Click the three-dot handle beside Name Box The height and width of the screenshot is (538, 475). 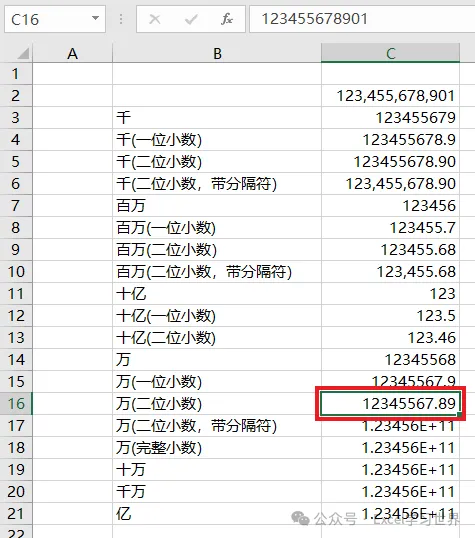click(x=121, y=19)
